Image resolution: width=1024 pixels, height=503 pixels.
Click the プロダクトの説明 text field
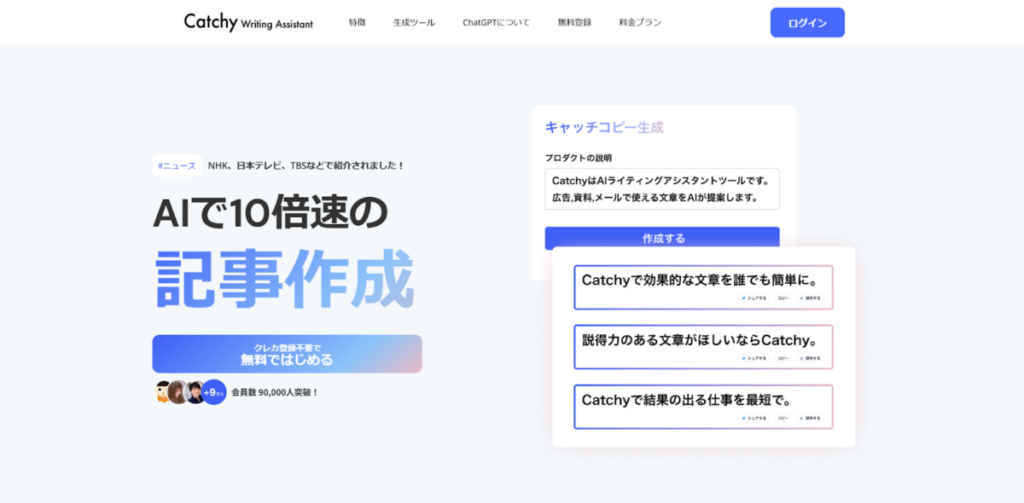[x=661, y=189]
